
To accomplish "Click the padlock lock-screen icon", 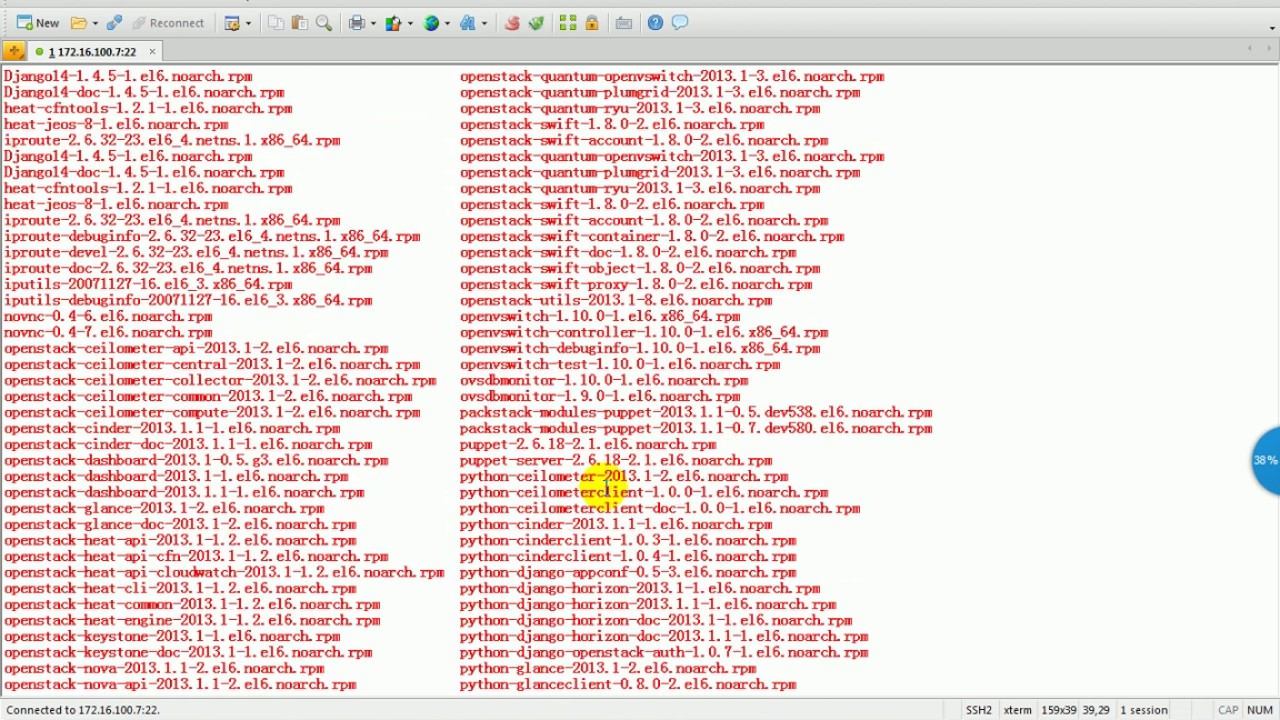I will pyautogui.click(x=592, y=22).
